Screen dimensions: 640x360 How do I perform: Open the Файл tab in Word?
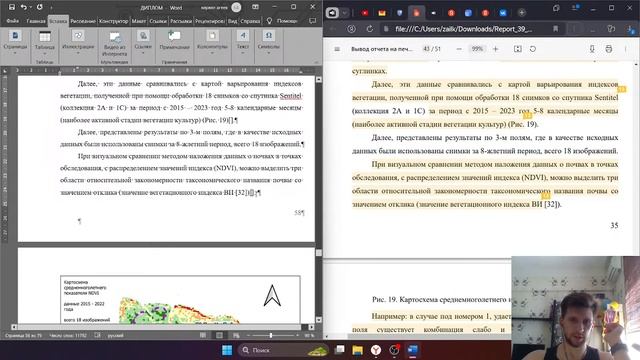click(x=12, y=21)
